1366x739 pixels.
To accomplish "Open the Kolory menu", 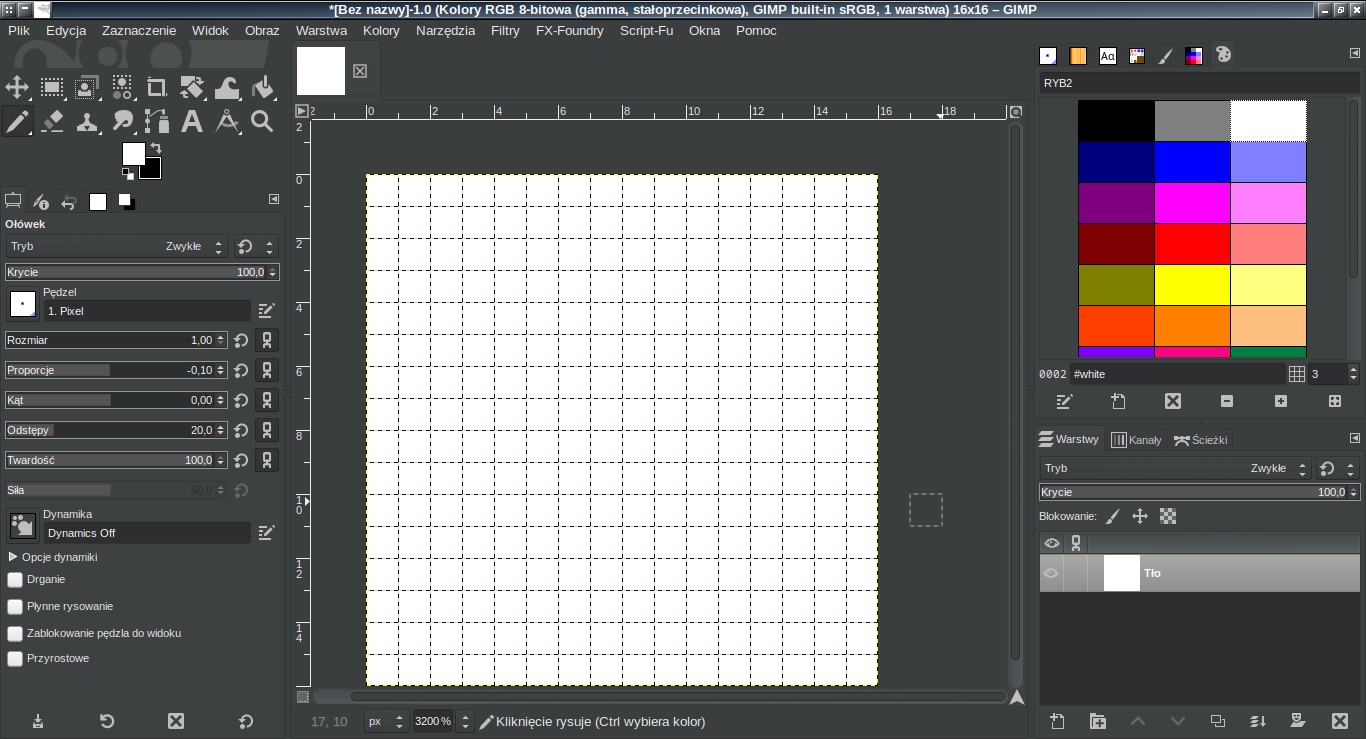I will pyautogui.click(x=381, y=30).
